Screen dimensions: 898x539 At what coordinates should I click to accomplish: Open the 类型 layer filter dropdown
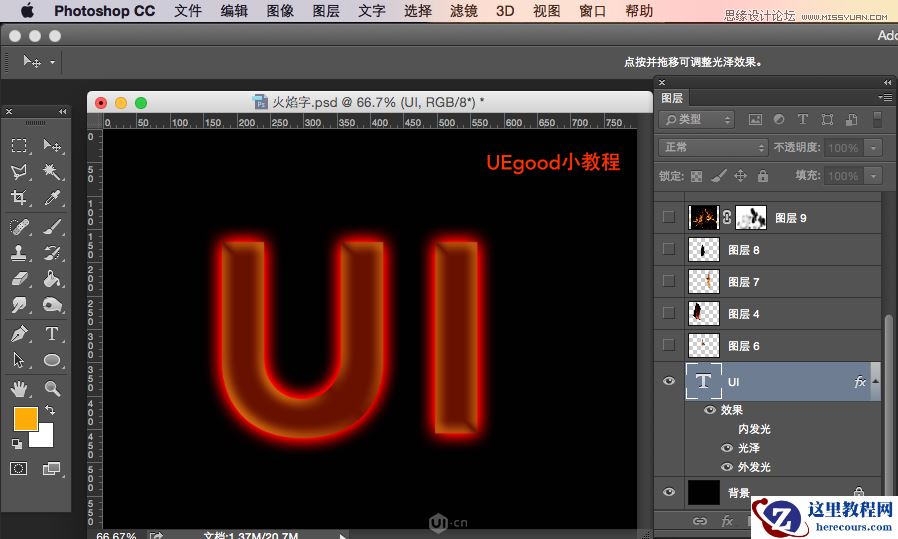click(x=696, y=119)
